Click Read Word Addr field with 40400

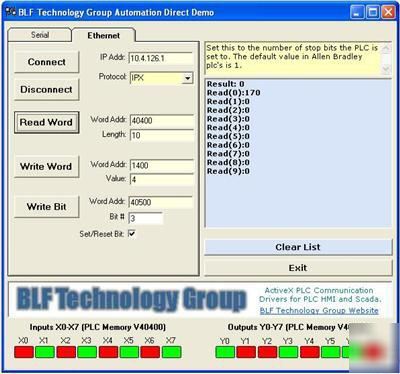(x=162, y=120)
